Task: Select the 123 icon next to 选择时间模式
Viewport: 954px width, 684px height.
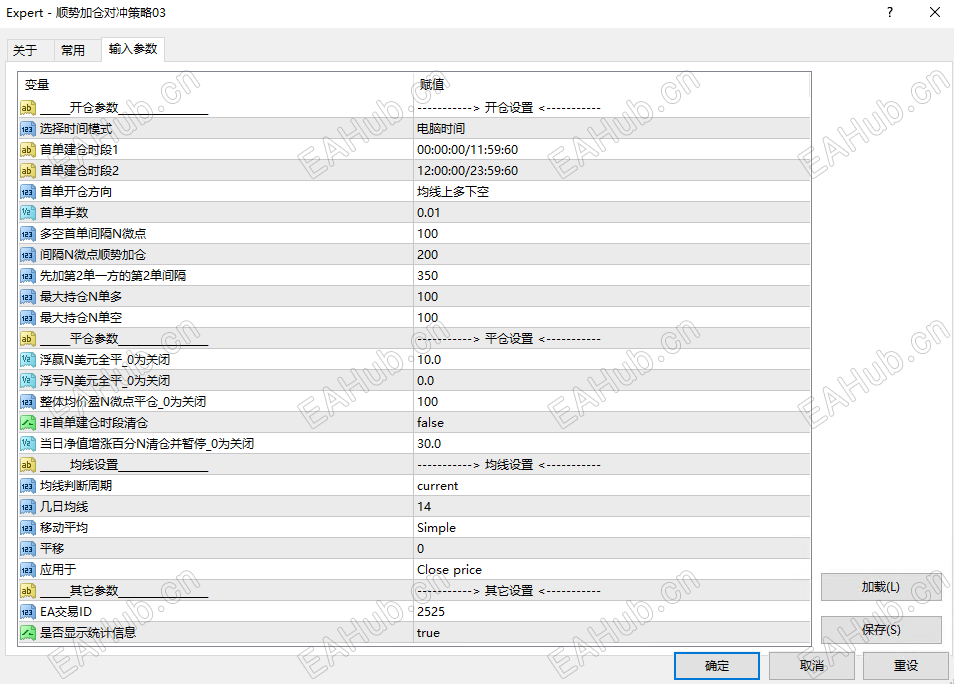Action: point(27,128)
